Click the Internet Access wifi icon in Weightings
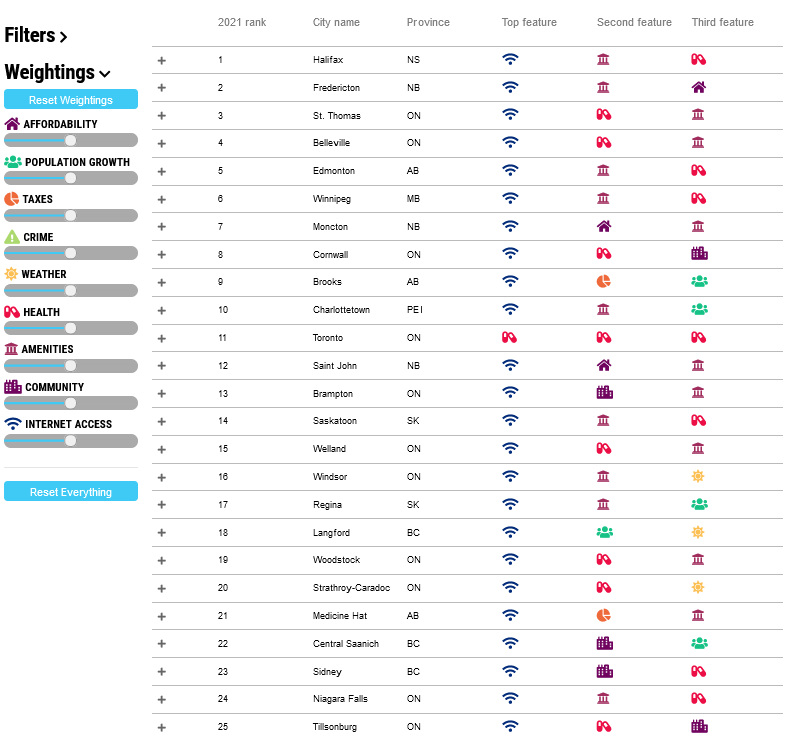Screen dimensions: 793x737 13,424
